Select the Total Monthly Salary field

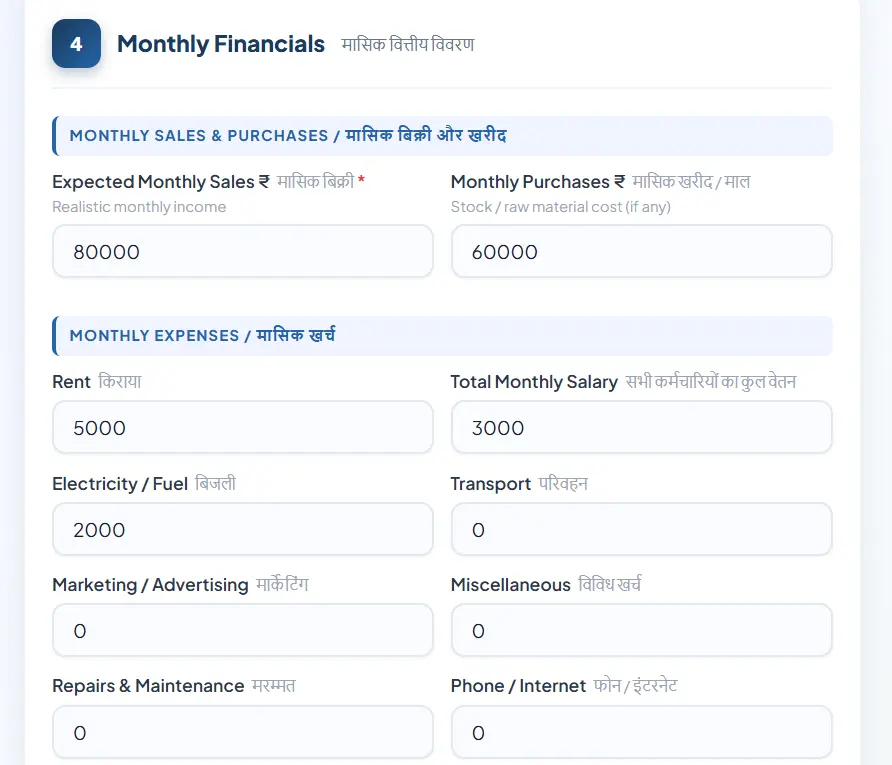(x=642, y=427)
